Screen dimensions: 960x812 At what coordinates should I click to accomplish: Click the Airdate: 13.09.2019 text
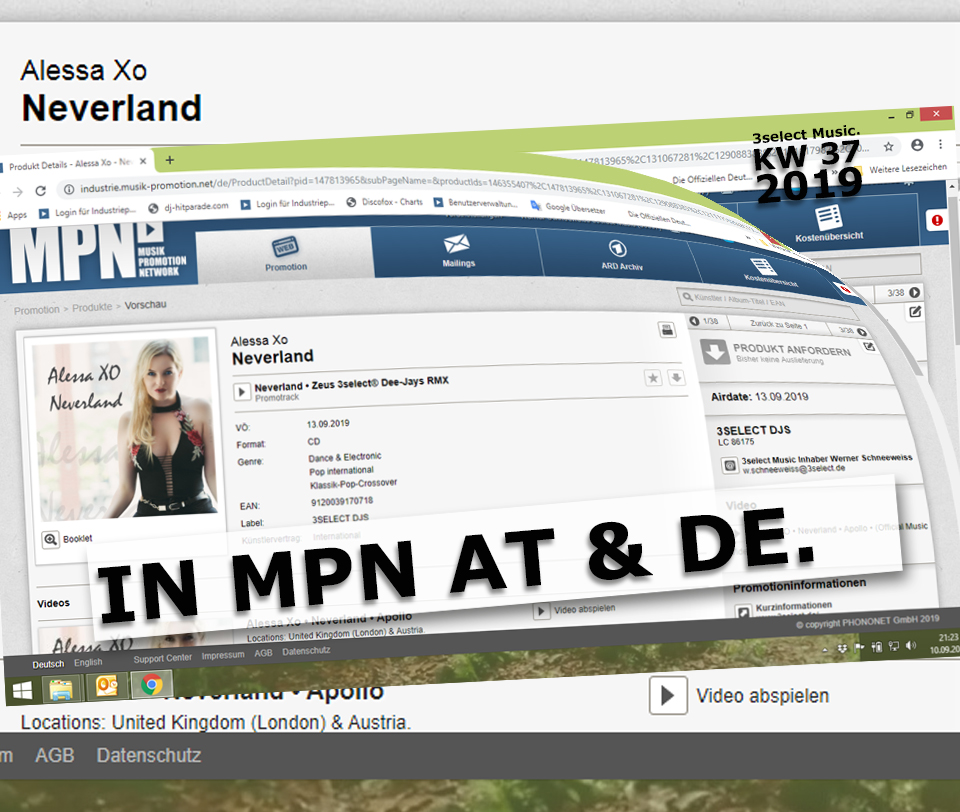pos(759,397)
